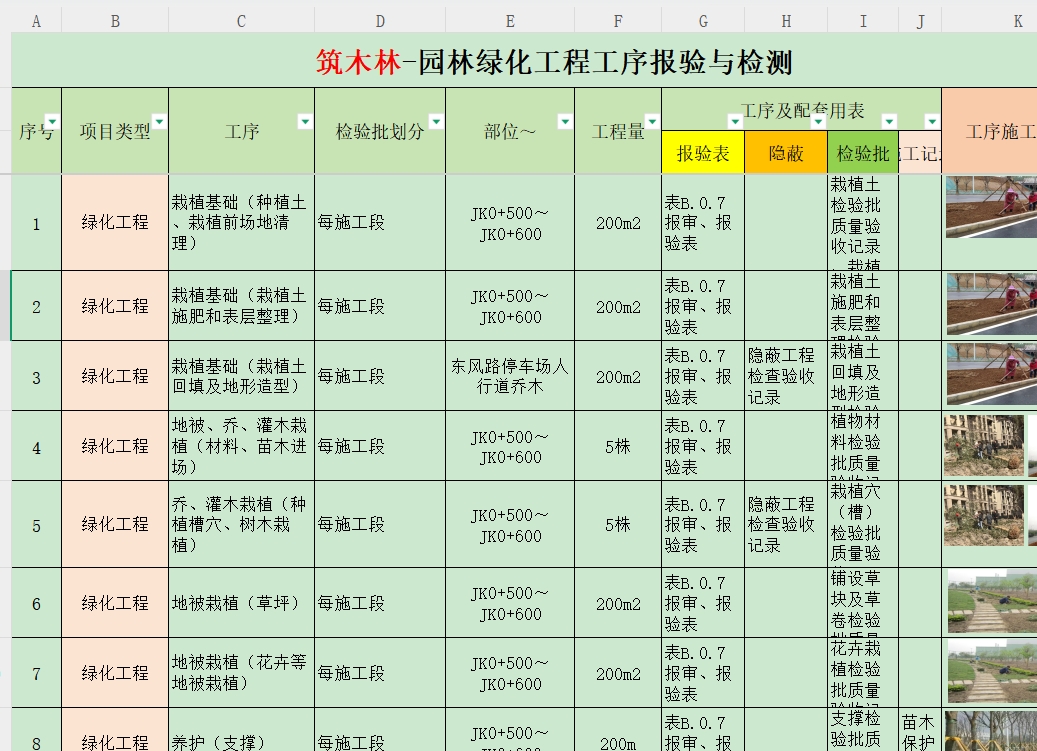Select serial number cell 7
The height and width of the screenshot is (751, 1037).
(36, 672)
